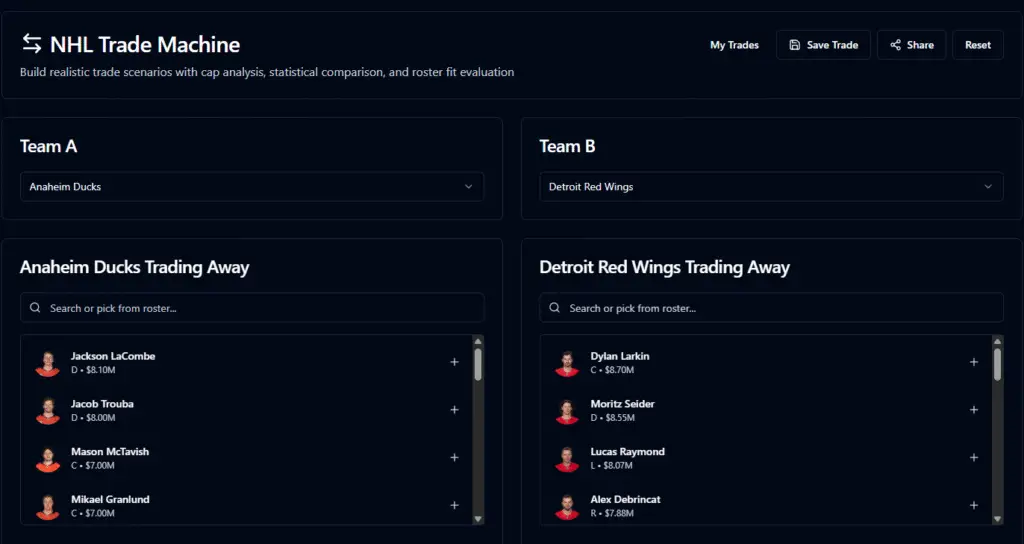1024x544 pixels.
Task: Click plus icon next to Jacob Trouba
Action: 454,410
